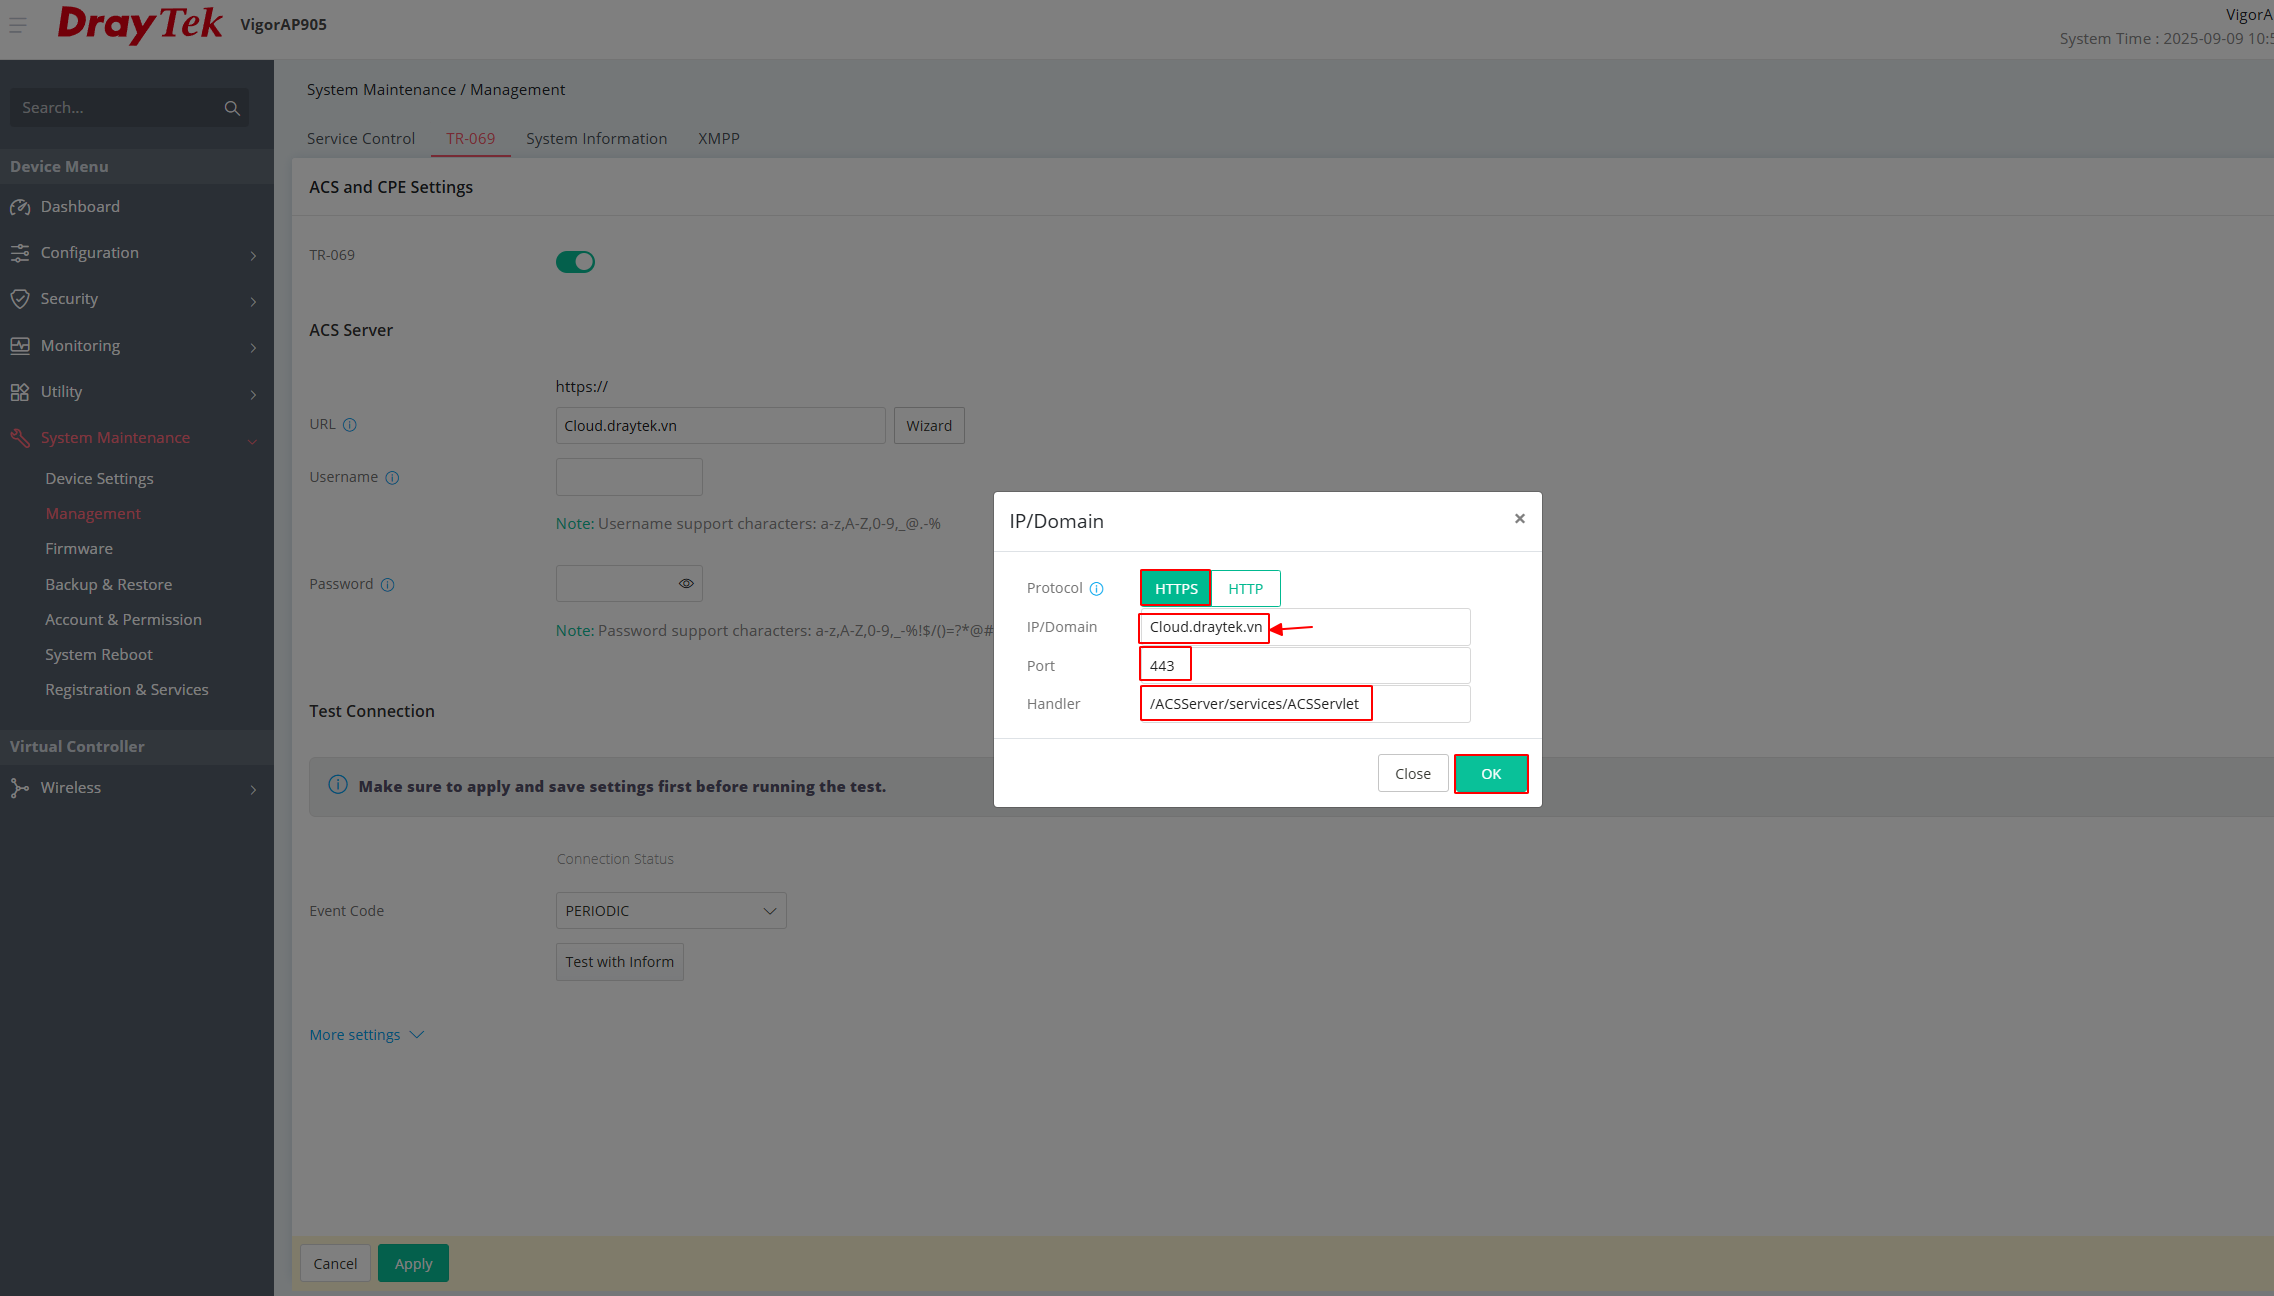Click the hamburger menu beside the DrayTek logo
The image size is (2274, 1296).
coord(18,25)
